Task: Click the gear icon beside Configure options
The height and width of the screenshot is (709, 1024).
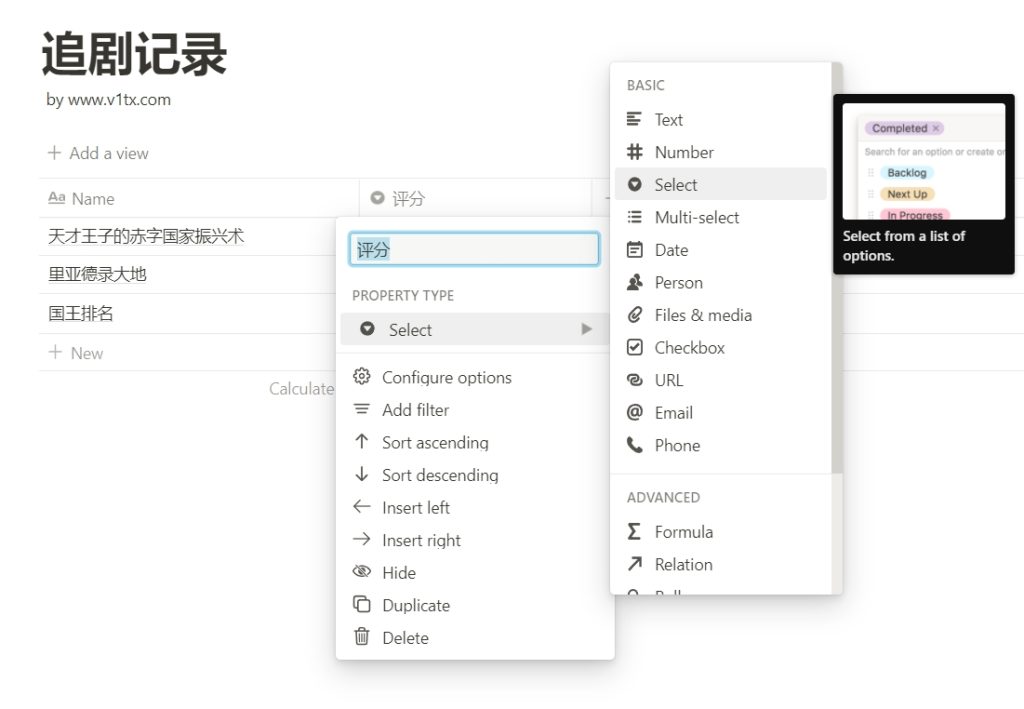Action: click(x=362, y=377)
